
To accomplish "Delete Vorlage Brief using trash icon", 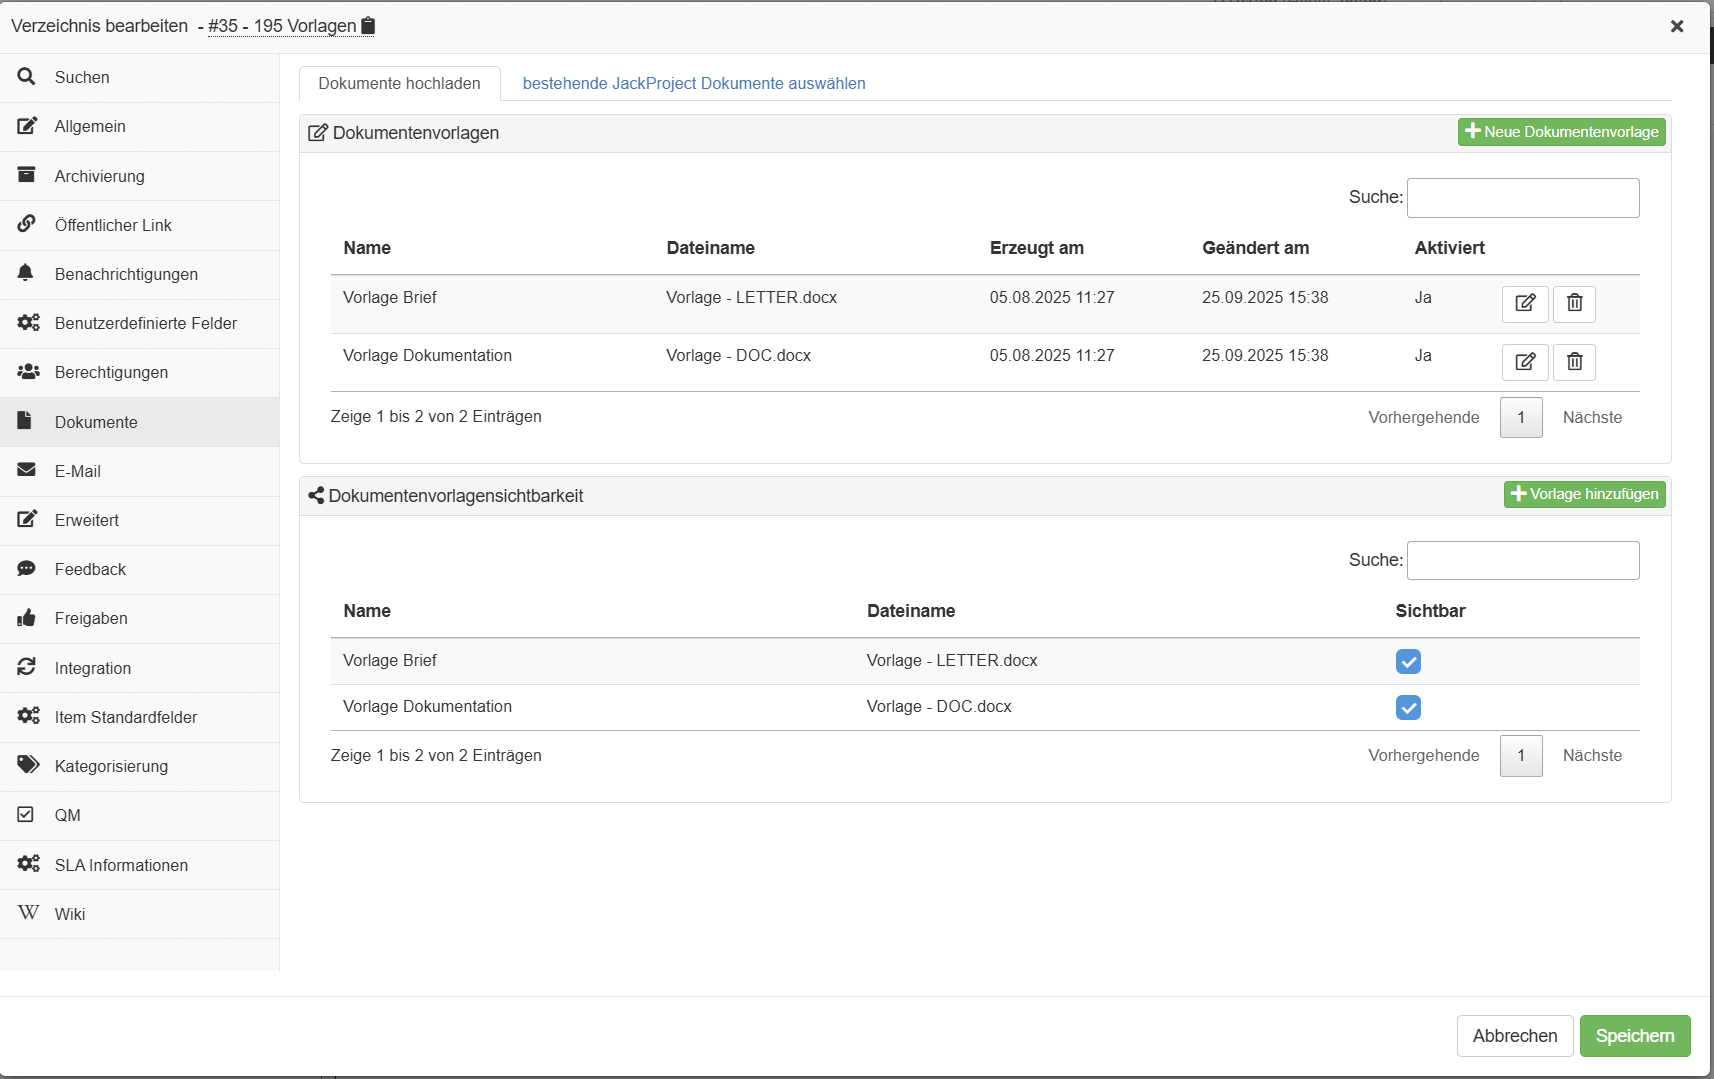I will pos(1574,304).
